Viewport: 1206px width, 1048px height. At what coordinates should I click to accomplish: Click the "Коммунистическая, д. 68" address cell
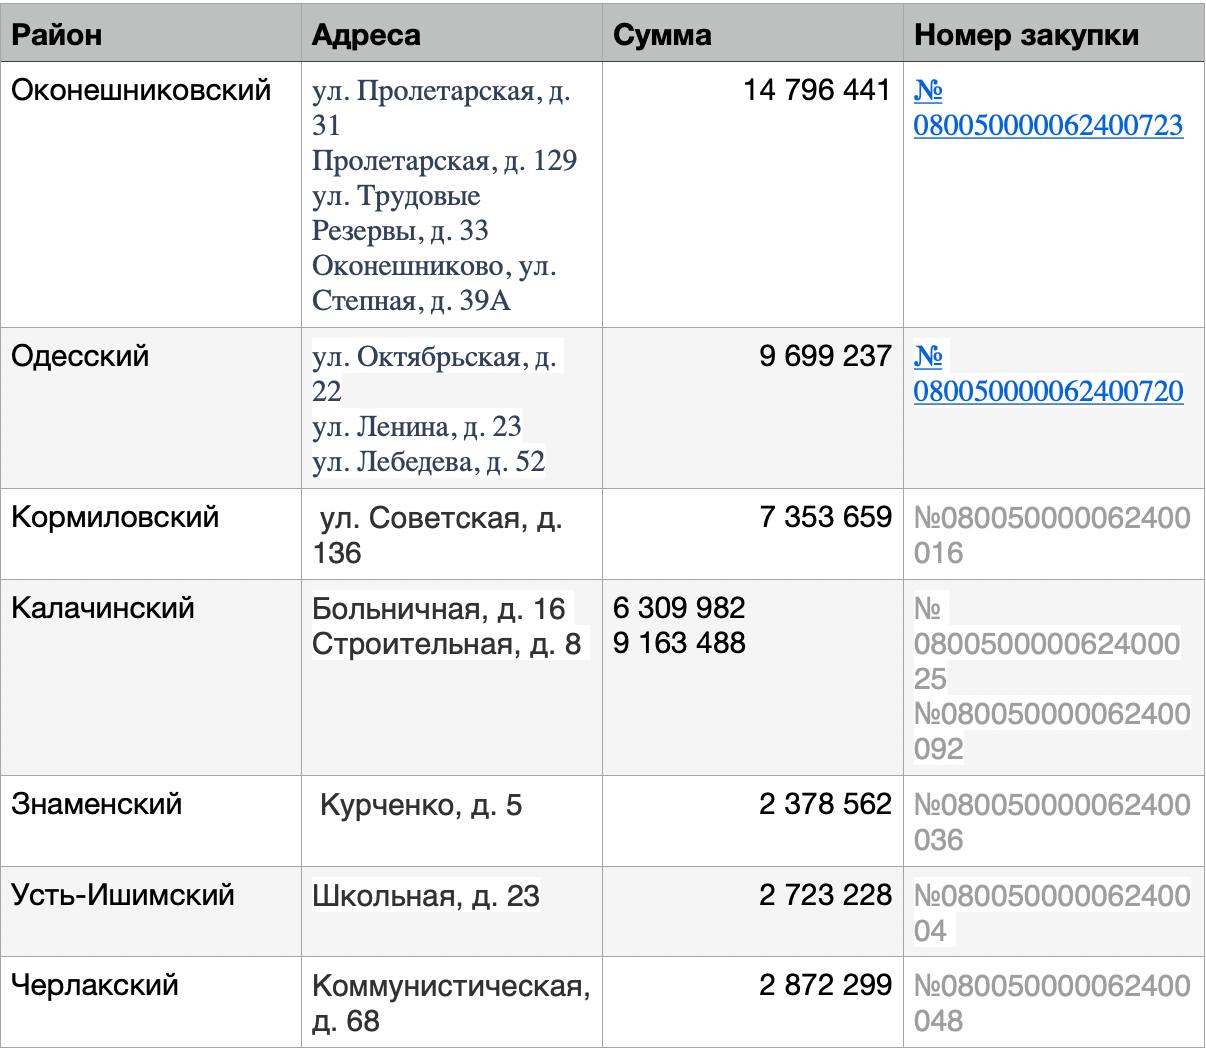click(450, 1003)
